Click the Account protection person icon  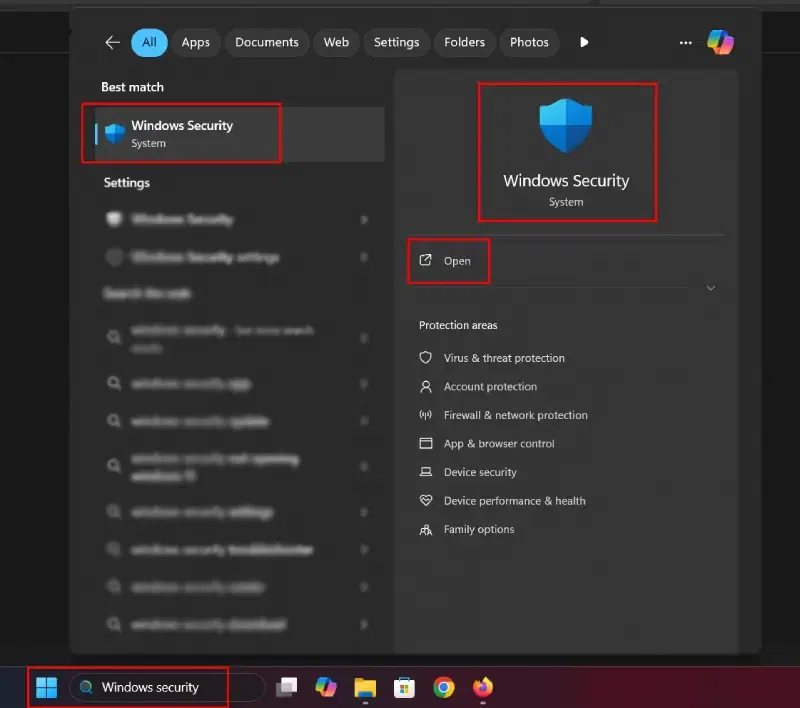426,387
